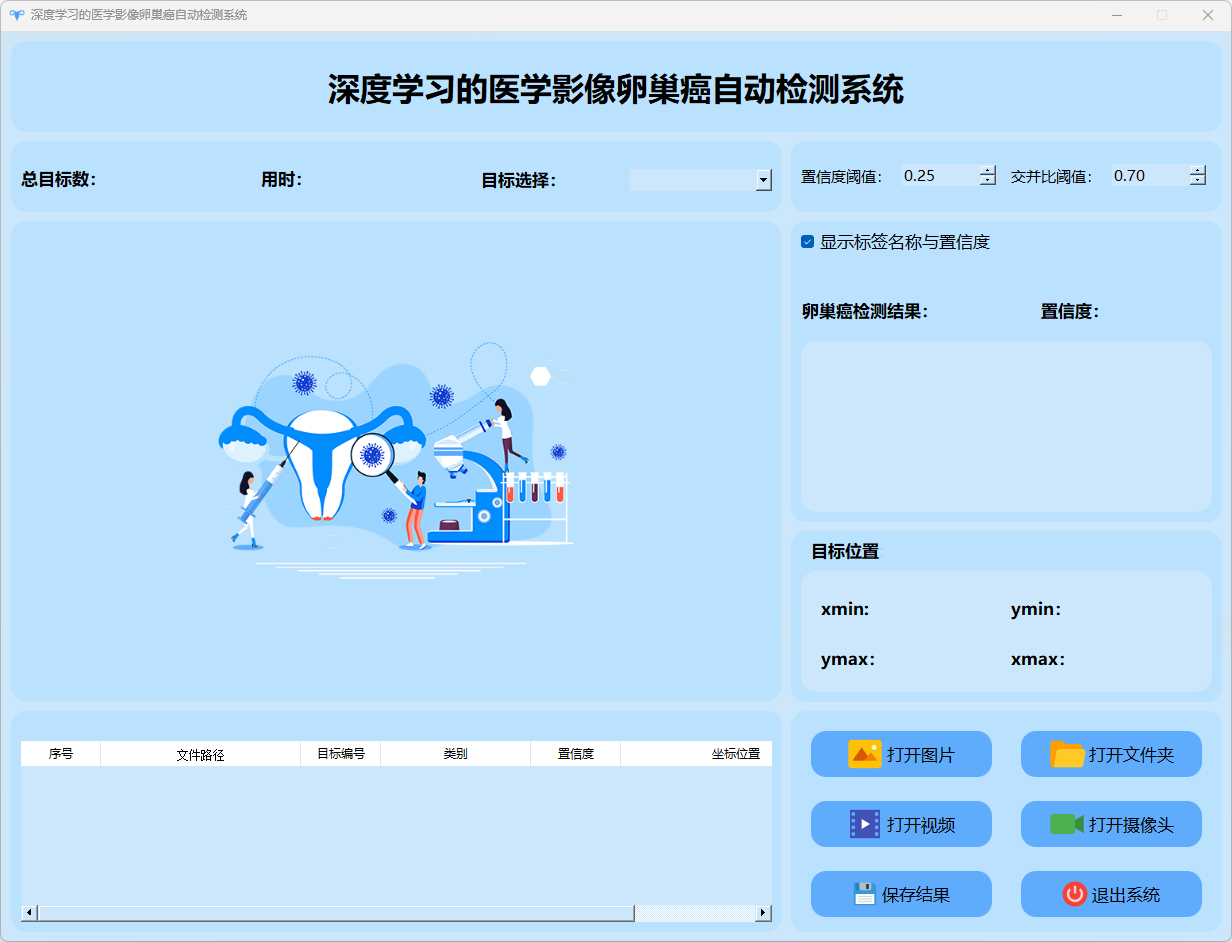The height and width of the screenshot is (942, 1232).
Task: Click the right arrow of table scrollbar
Action: [764, 913]
